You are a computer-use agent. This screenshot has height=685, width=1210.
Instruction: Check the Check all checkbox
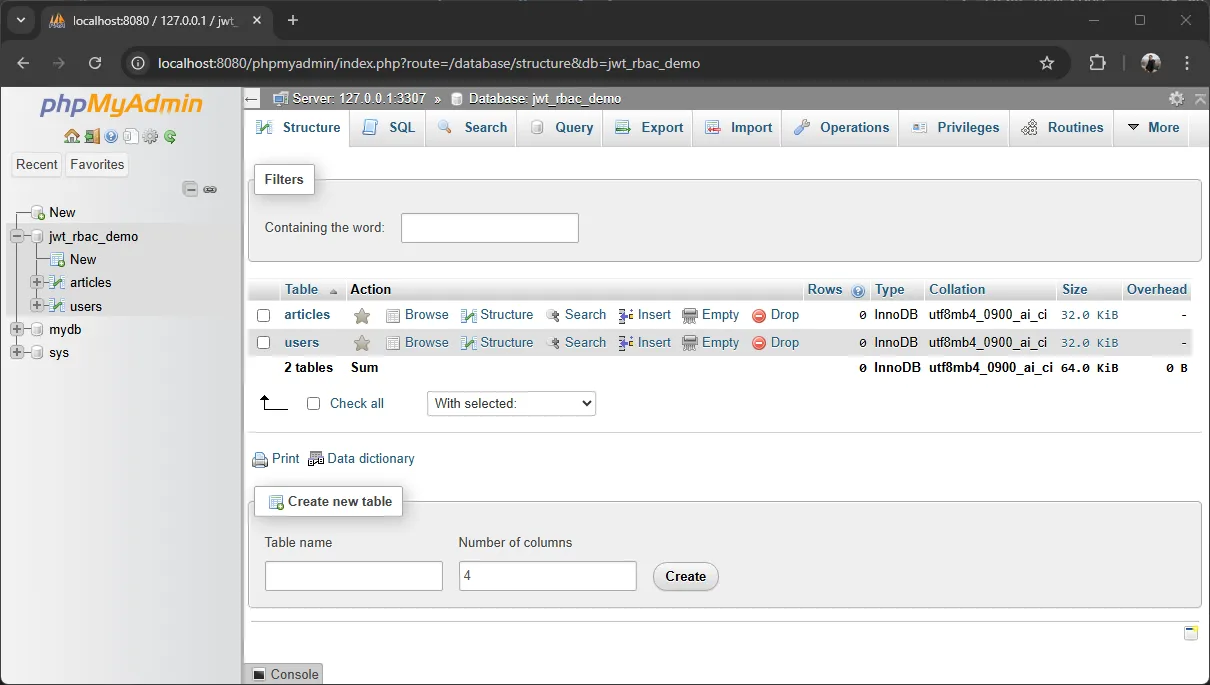313,404
